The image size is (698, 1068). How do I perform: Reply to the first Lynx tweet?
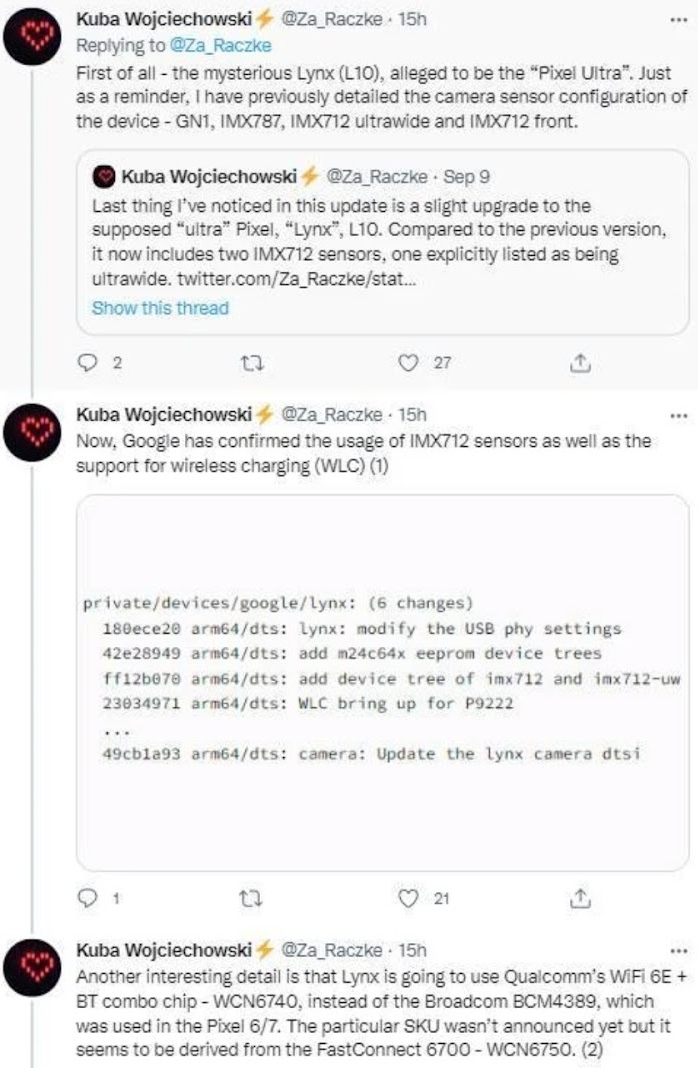[x=89, y=362]
